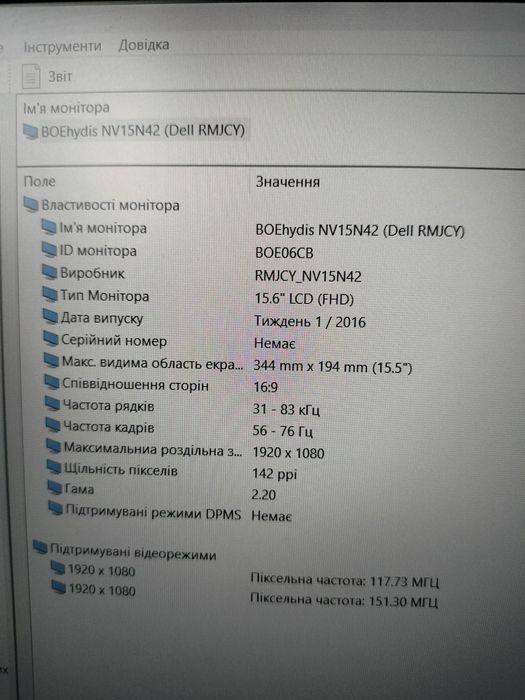The height and width of the screenshot is (700, 525).
Task: Click icon next to Щільність пікселів
Action: pyautogui.click(x=54, y=467)
